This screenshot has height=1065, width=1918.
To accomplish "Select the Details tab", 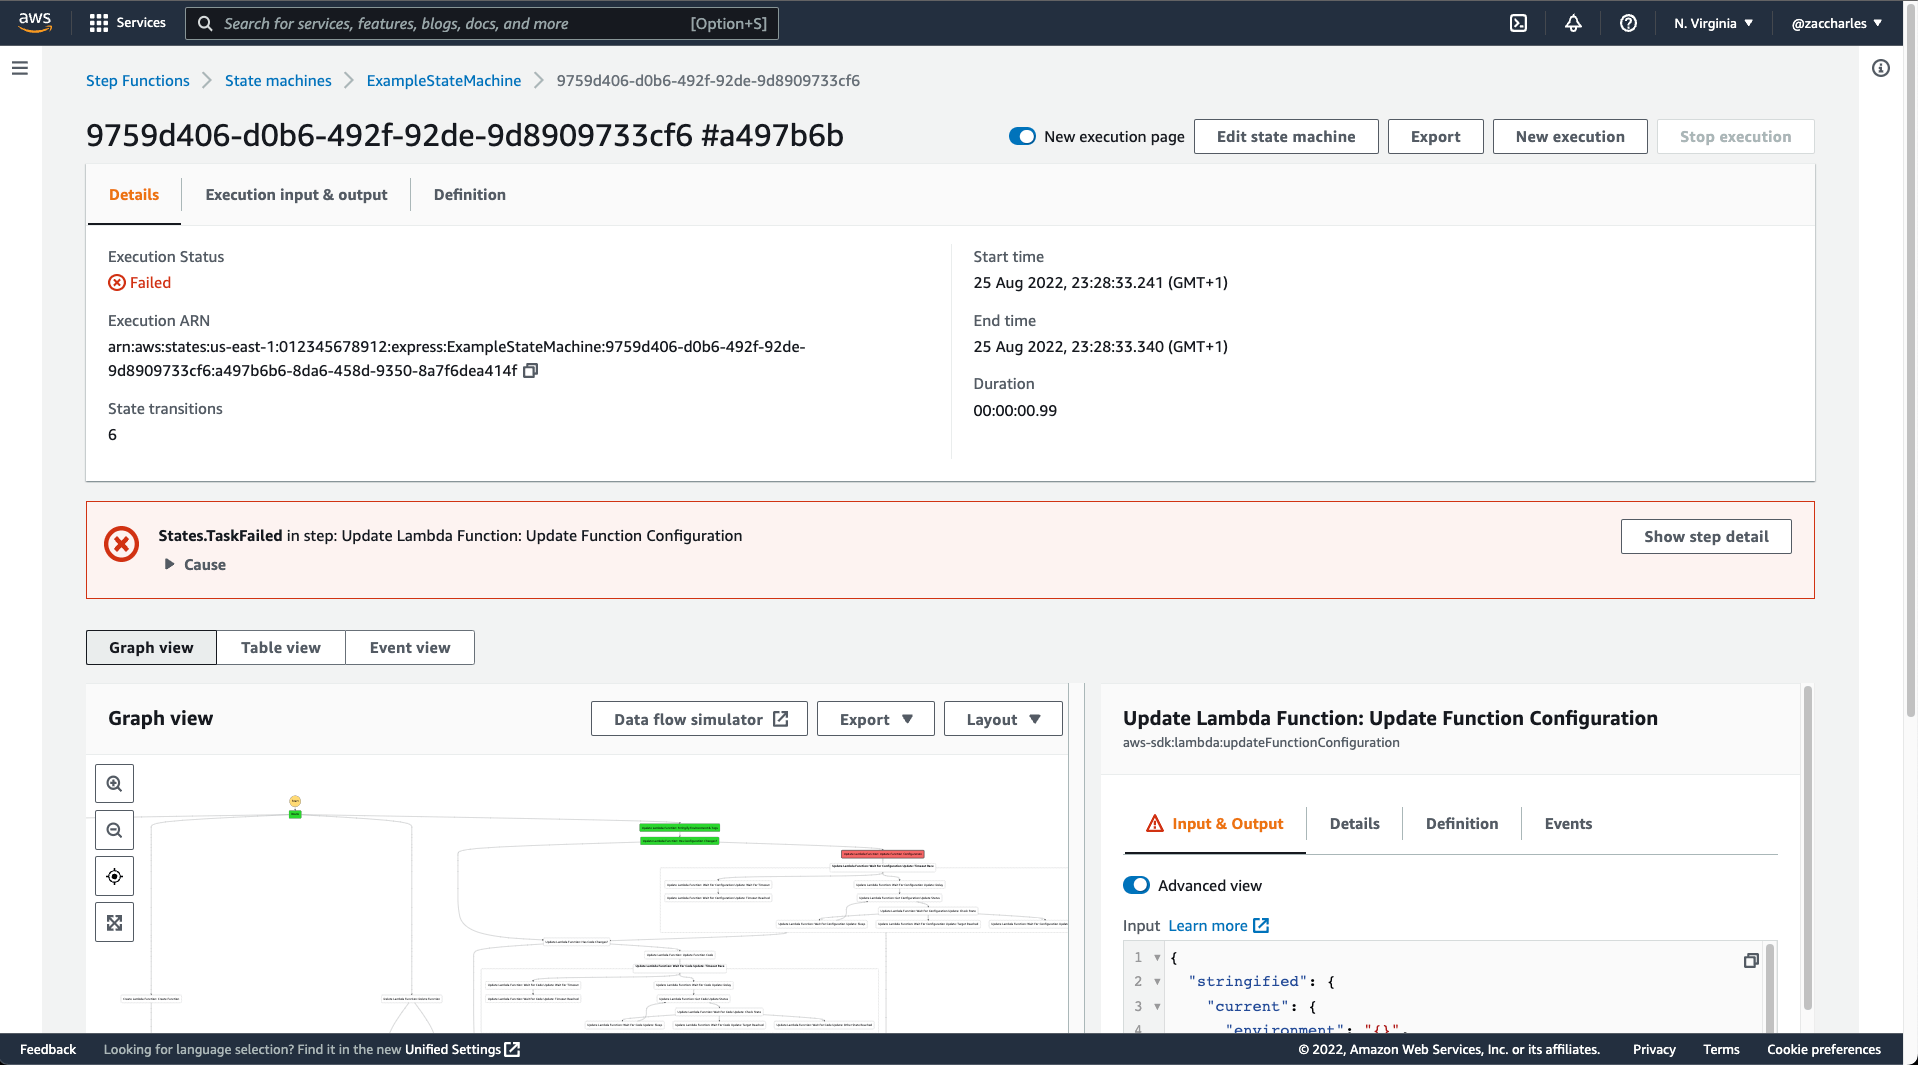I will coord(134,195).
